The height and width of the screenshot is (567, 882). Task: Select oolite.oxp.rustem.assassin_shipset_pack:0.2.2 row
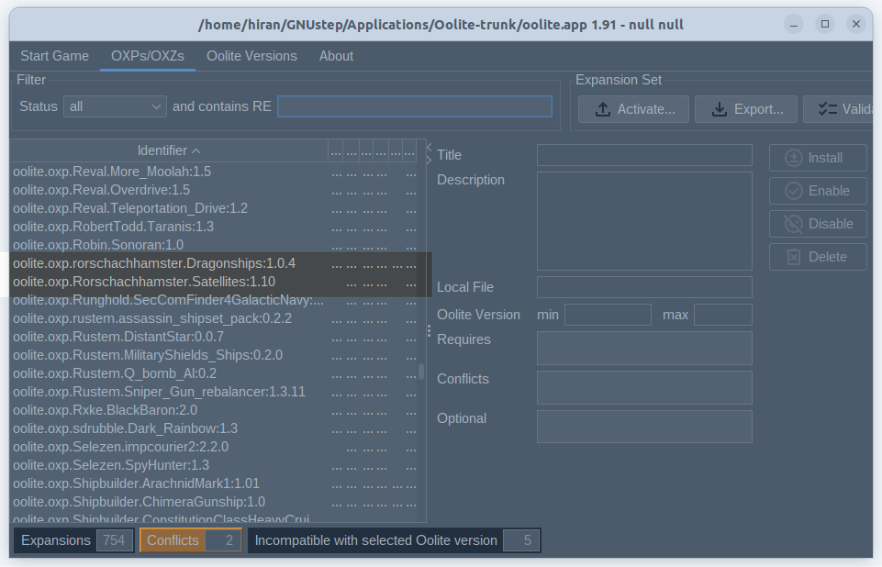(214, 319)
